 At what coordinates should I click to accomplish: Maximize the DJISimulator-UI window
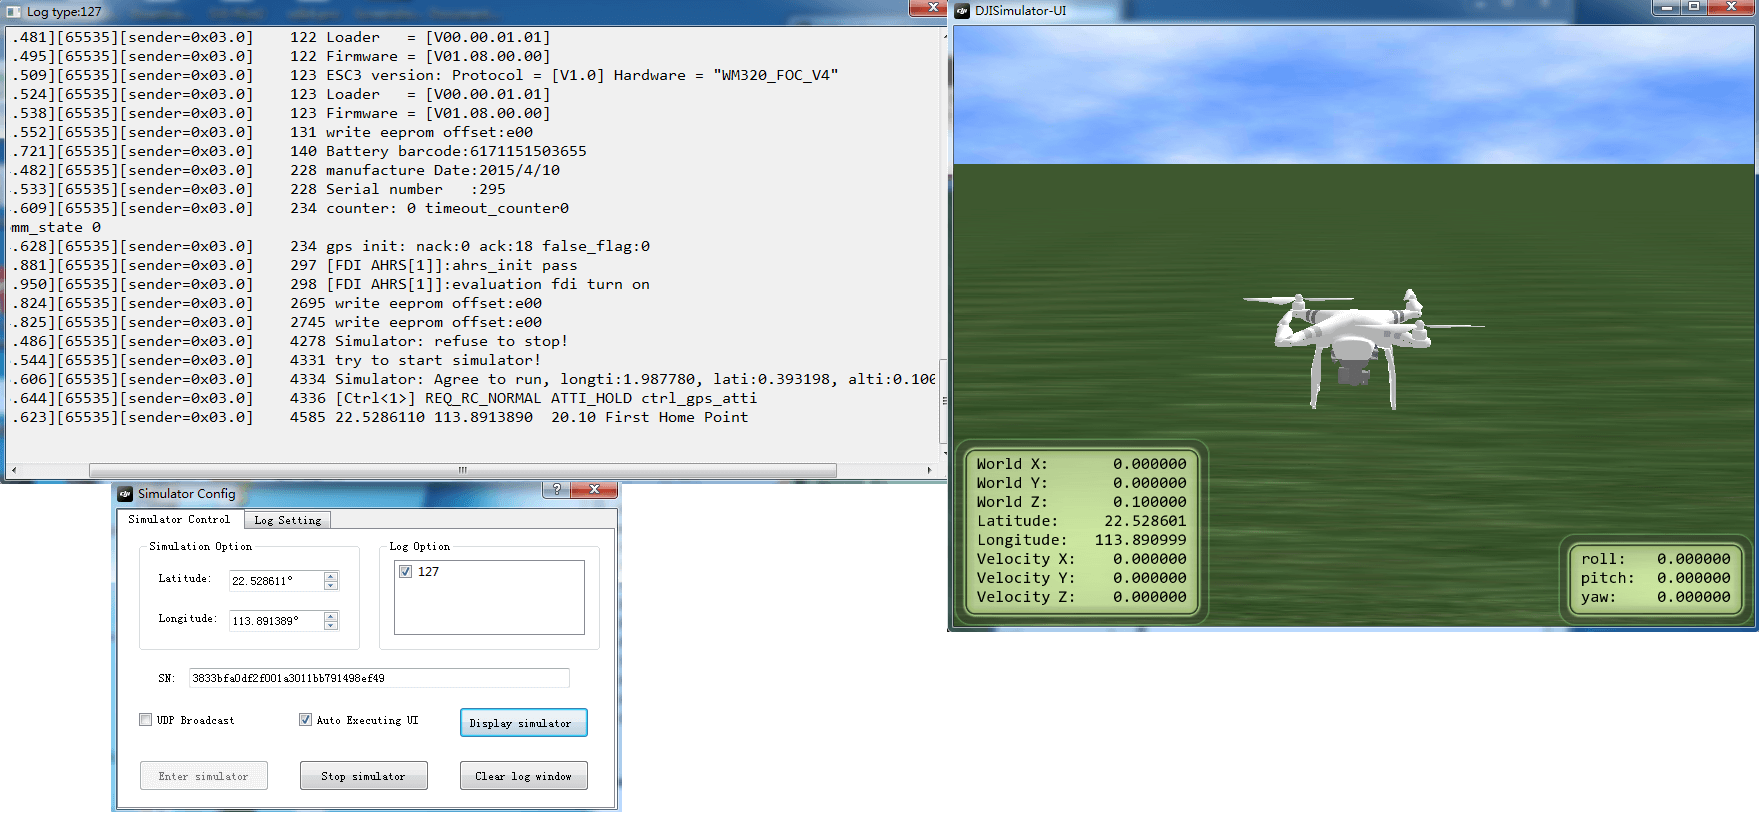1694,7
